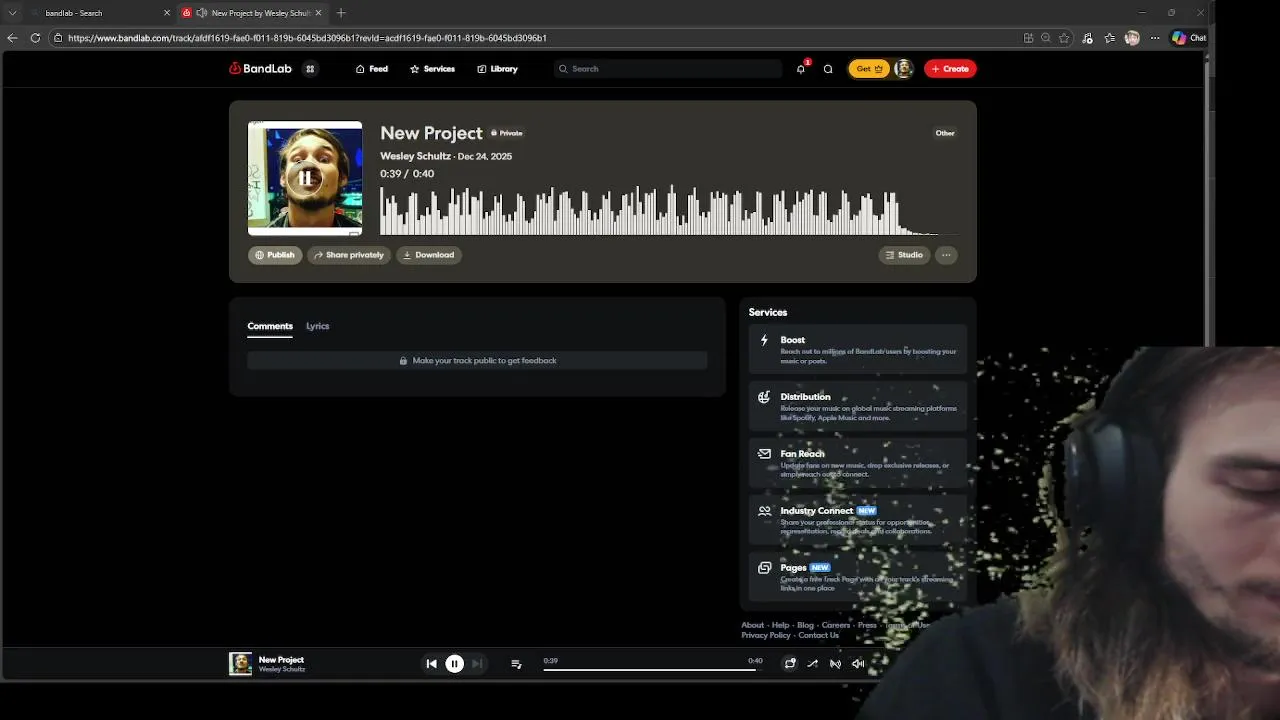Open the Help footer link

coord(780,625)
